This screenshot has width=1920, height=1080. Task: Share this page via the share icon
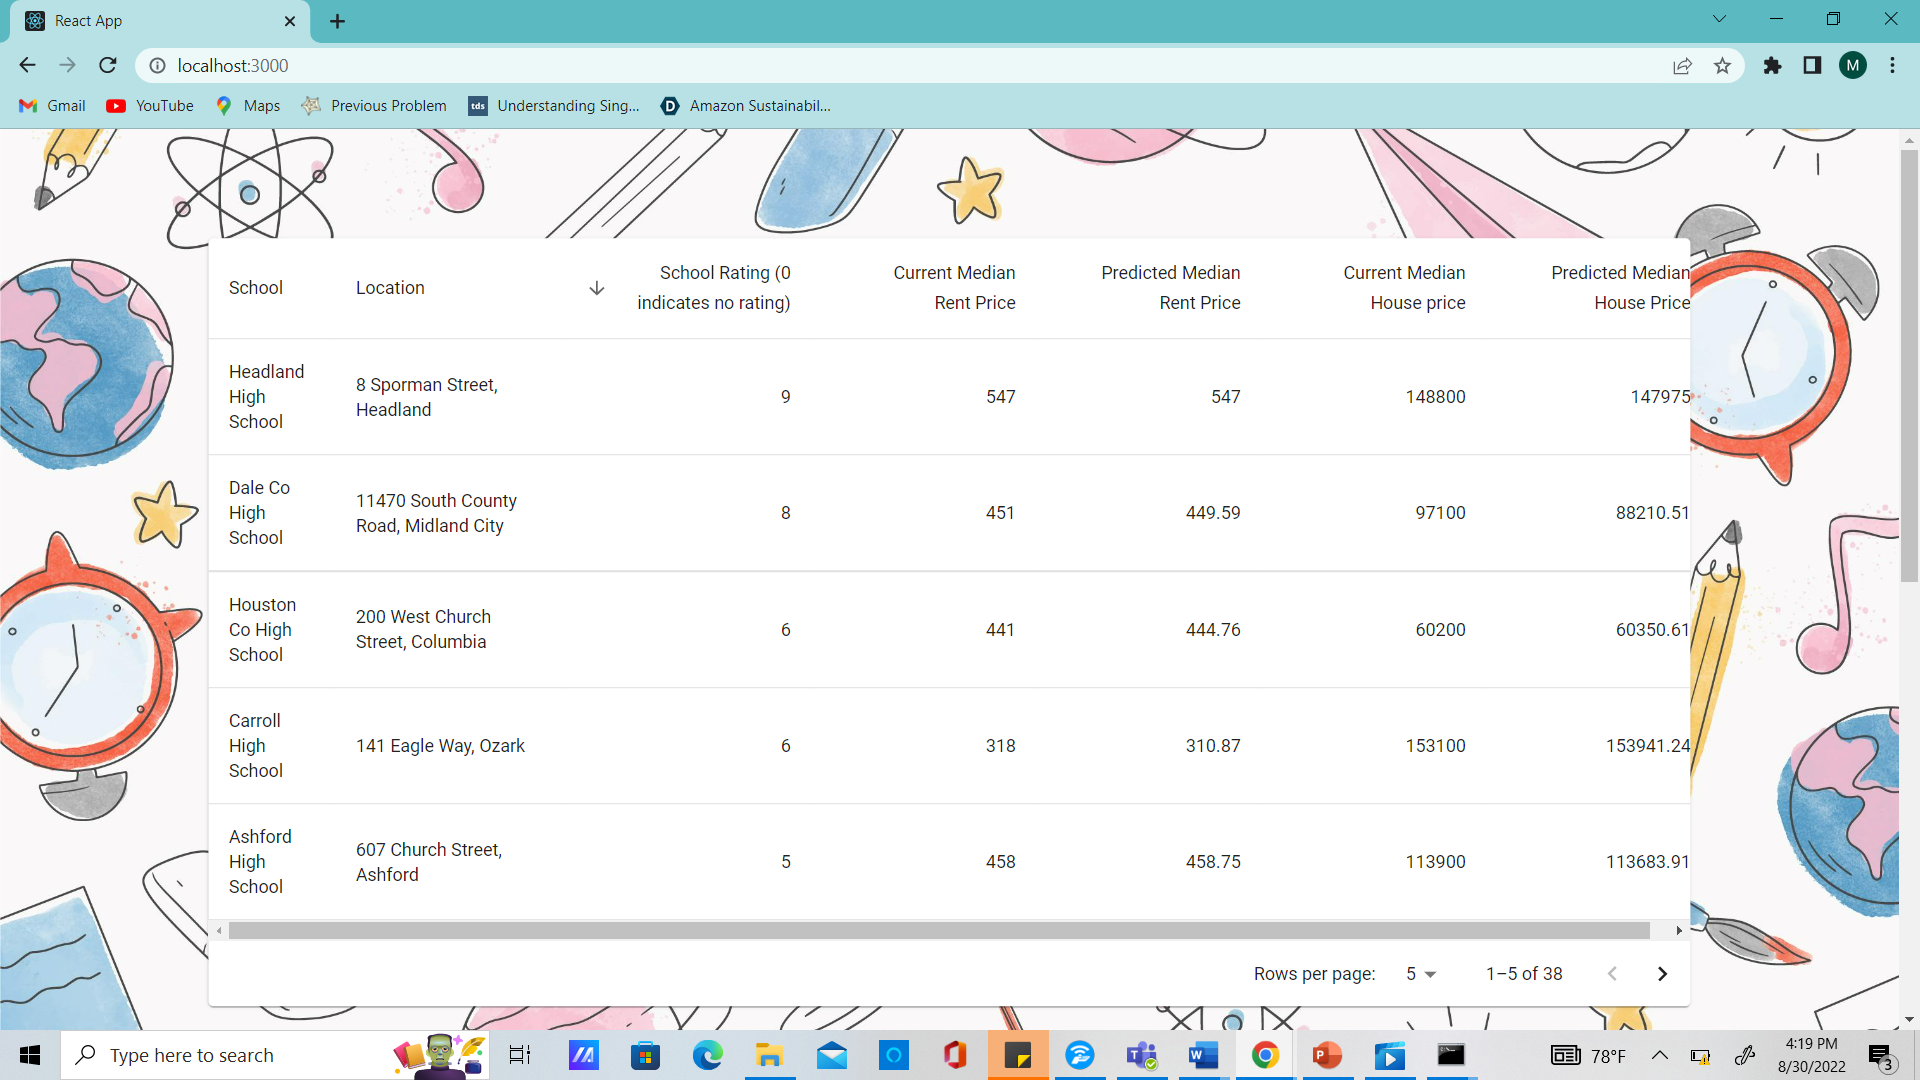(1682, 66)
